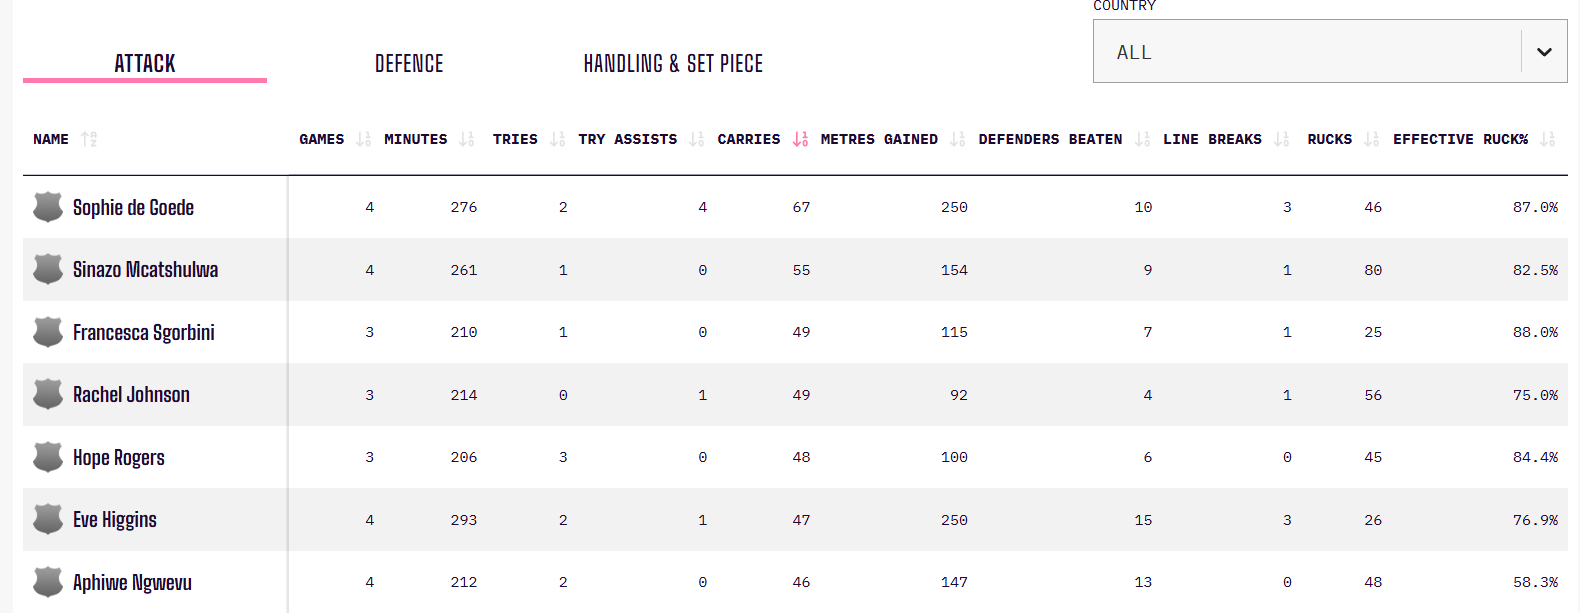Click the Country dropdown chevron arrow
Screen dimensions: 1580x613
1544,52
